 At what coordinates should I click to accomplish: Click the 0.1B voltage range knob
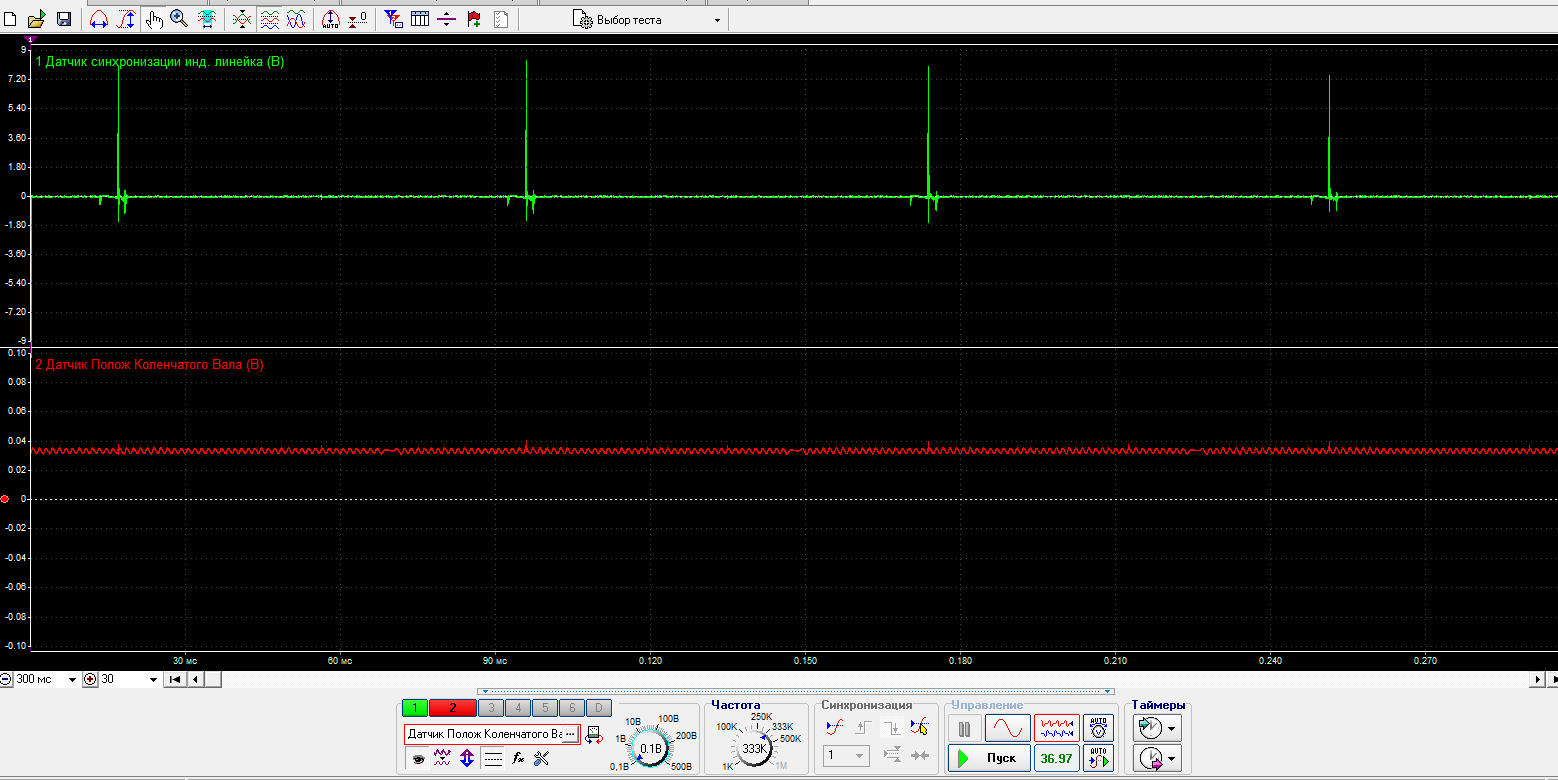click(651, 749)
